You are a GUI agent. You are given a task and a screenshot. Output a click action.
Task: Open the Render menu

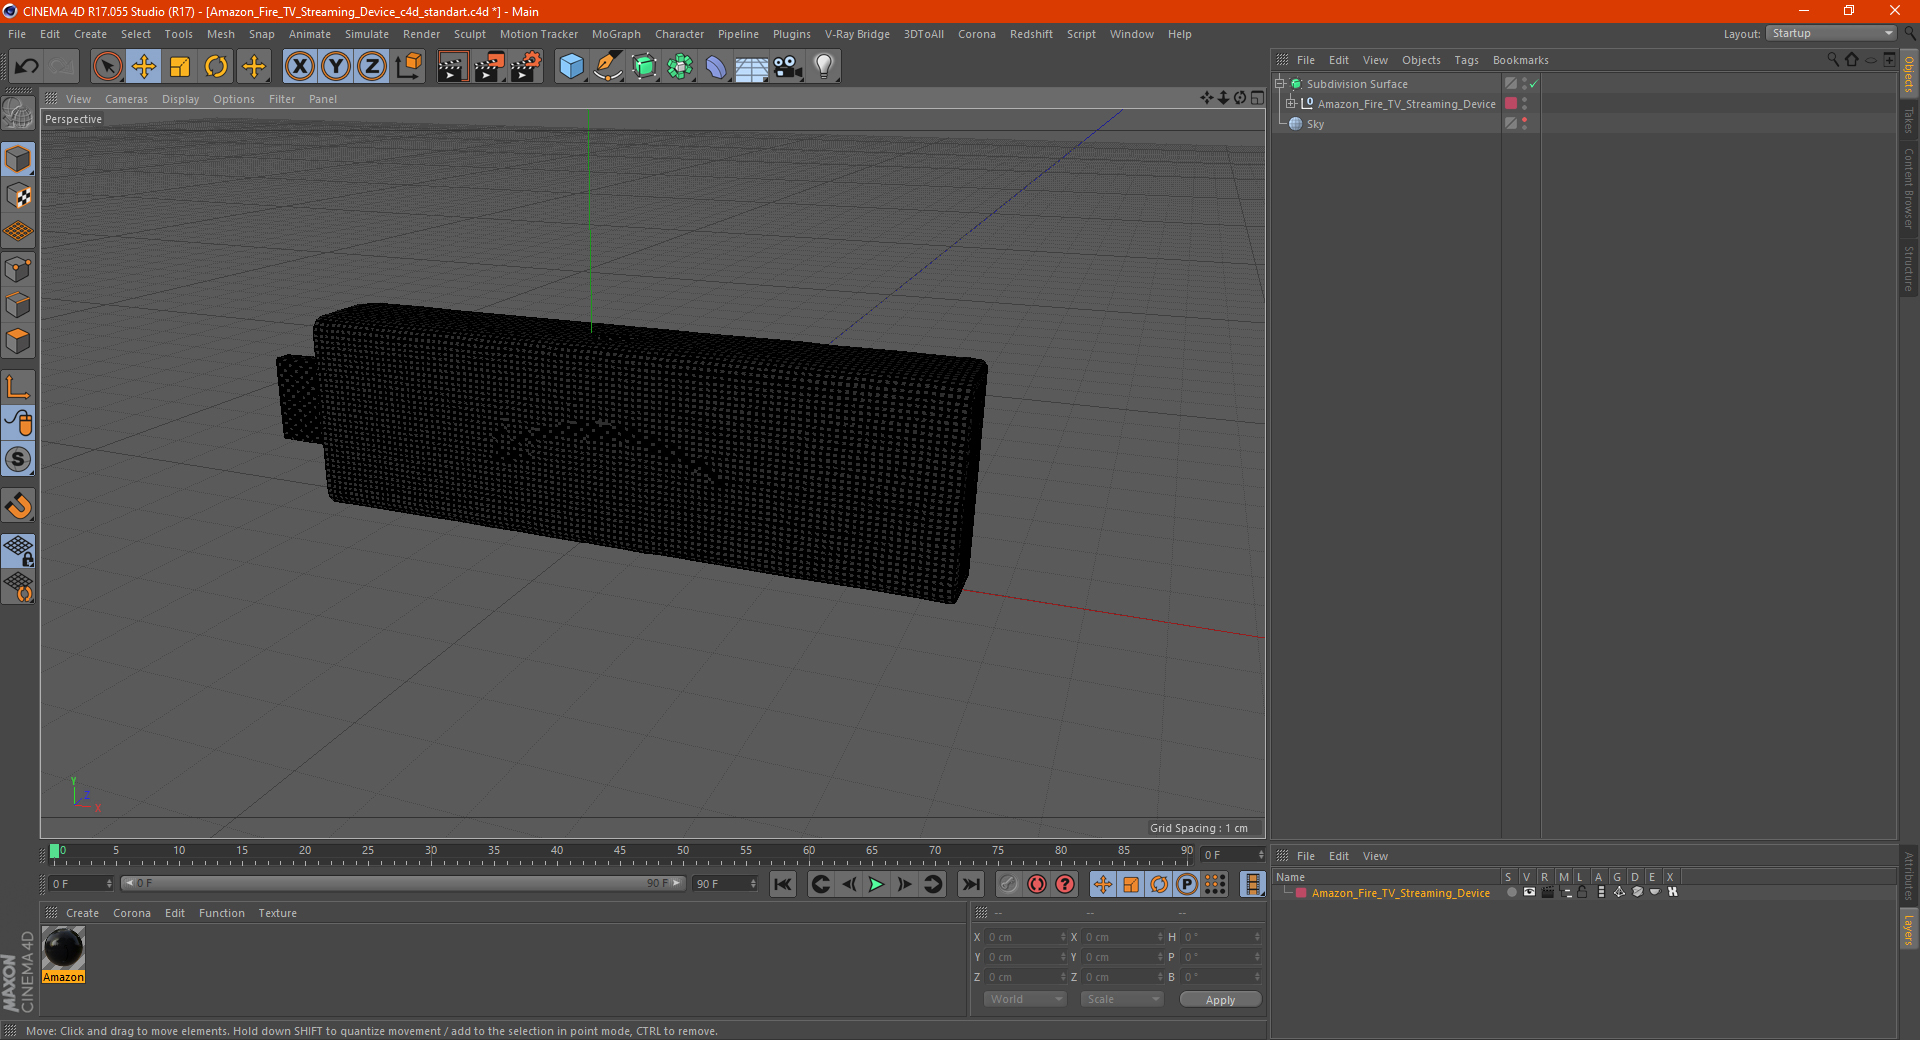[421, 34]
